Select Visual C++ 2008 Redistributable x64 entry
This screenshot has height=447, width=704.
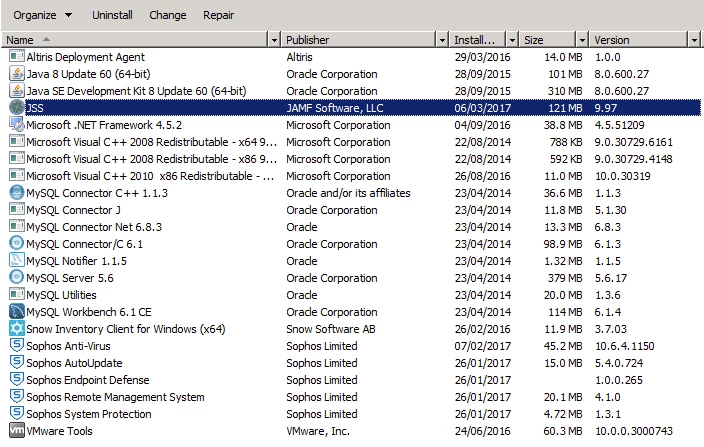click(x=152, y=142)
